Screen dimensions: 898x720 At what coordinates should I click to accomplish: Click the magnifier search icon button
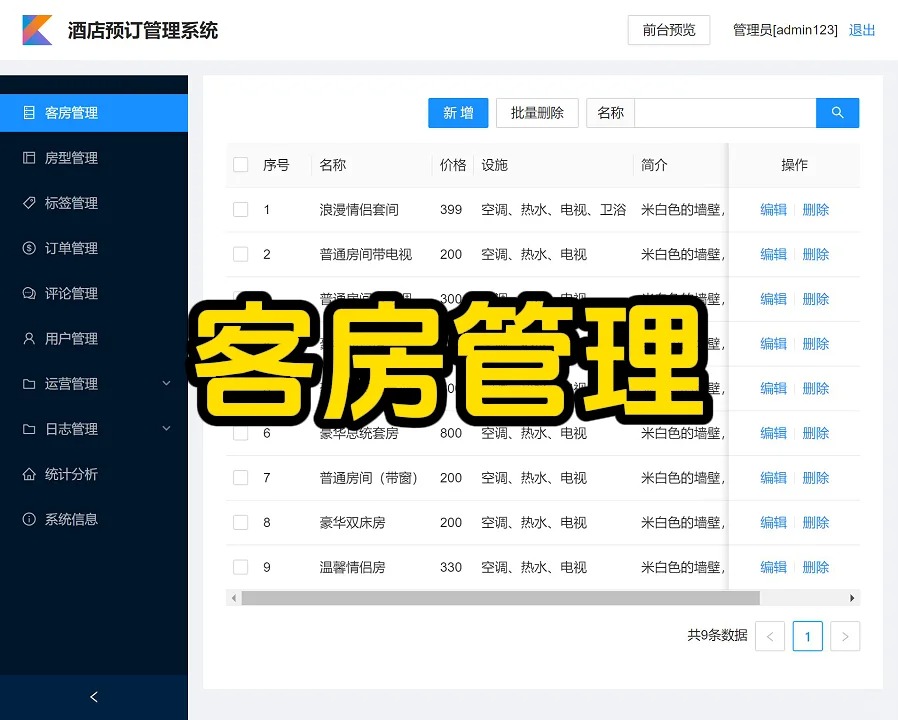tap(837, 113)
